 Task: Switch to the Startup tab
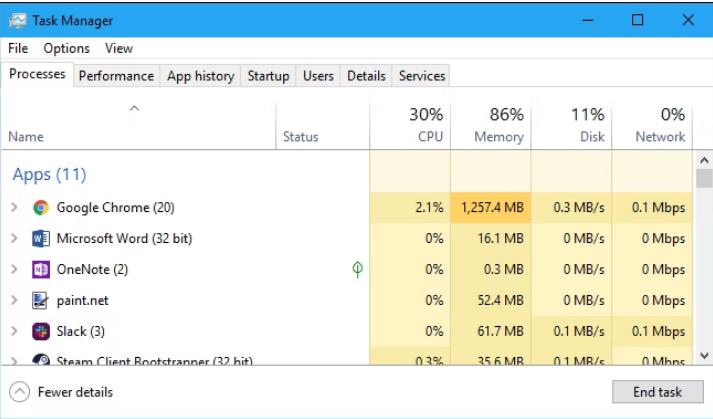pos(268,76)
